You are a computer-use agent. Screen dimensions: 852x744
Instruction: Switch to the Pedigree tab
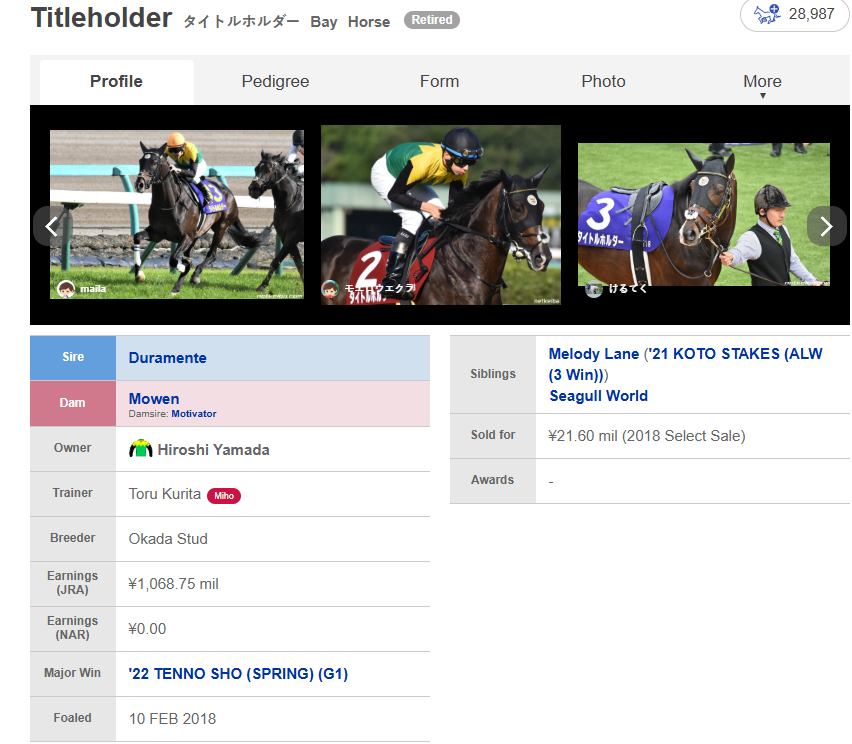pos(275,82)
